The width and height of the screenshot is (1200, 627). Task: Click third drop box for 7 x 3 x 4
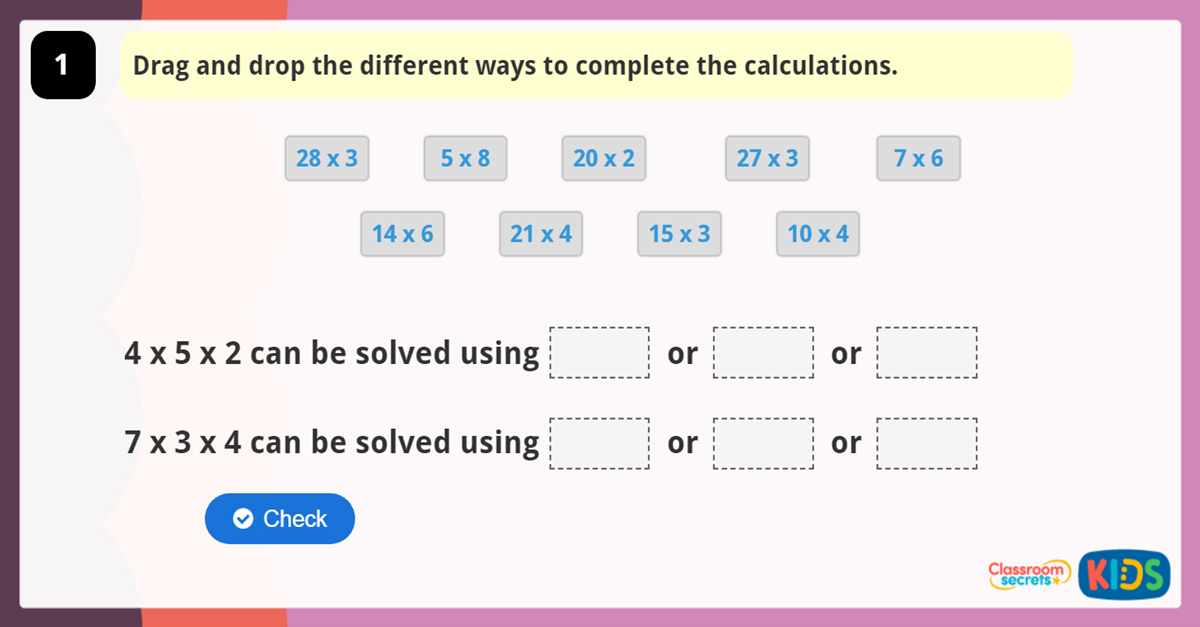[927, 443]
